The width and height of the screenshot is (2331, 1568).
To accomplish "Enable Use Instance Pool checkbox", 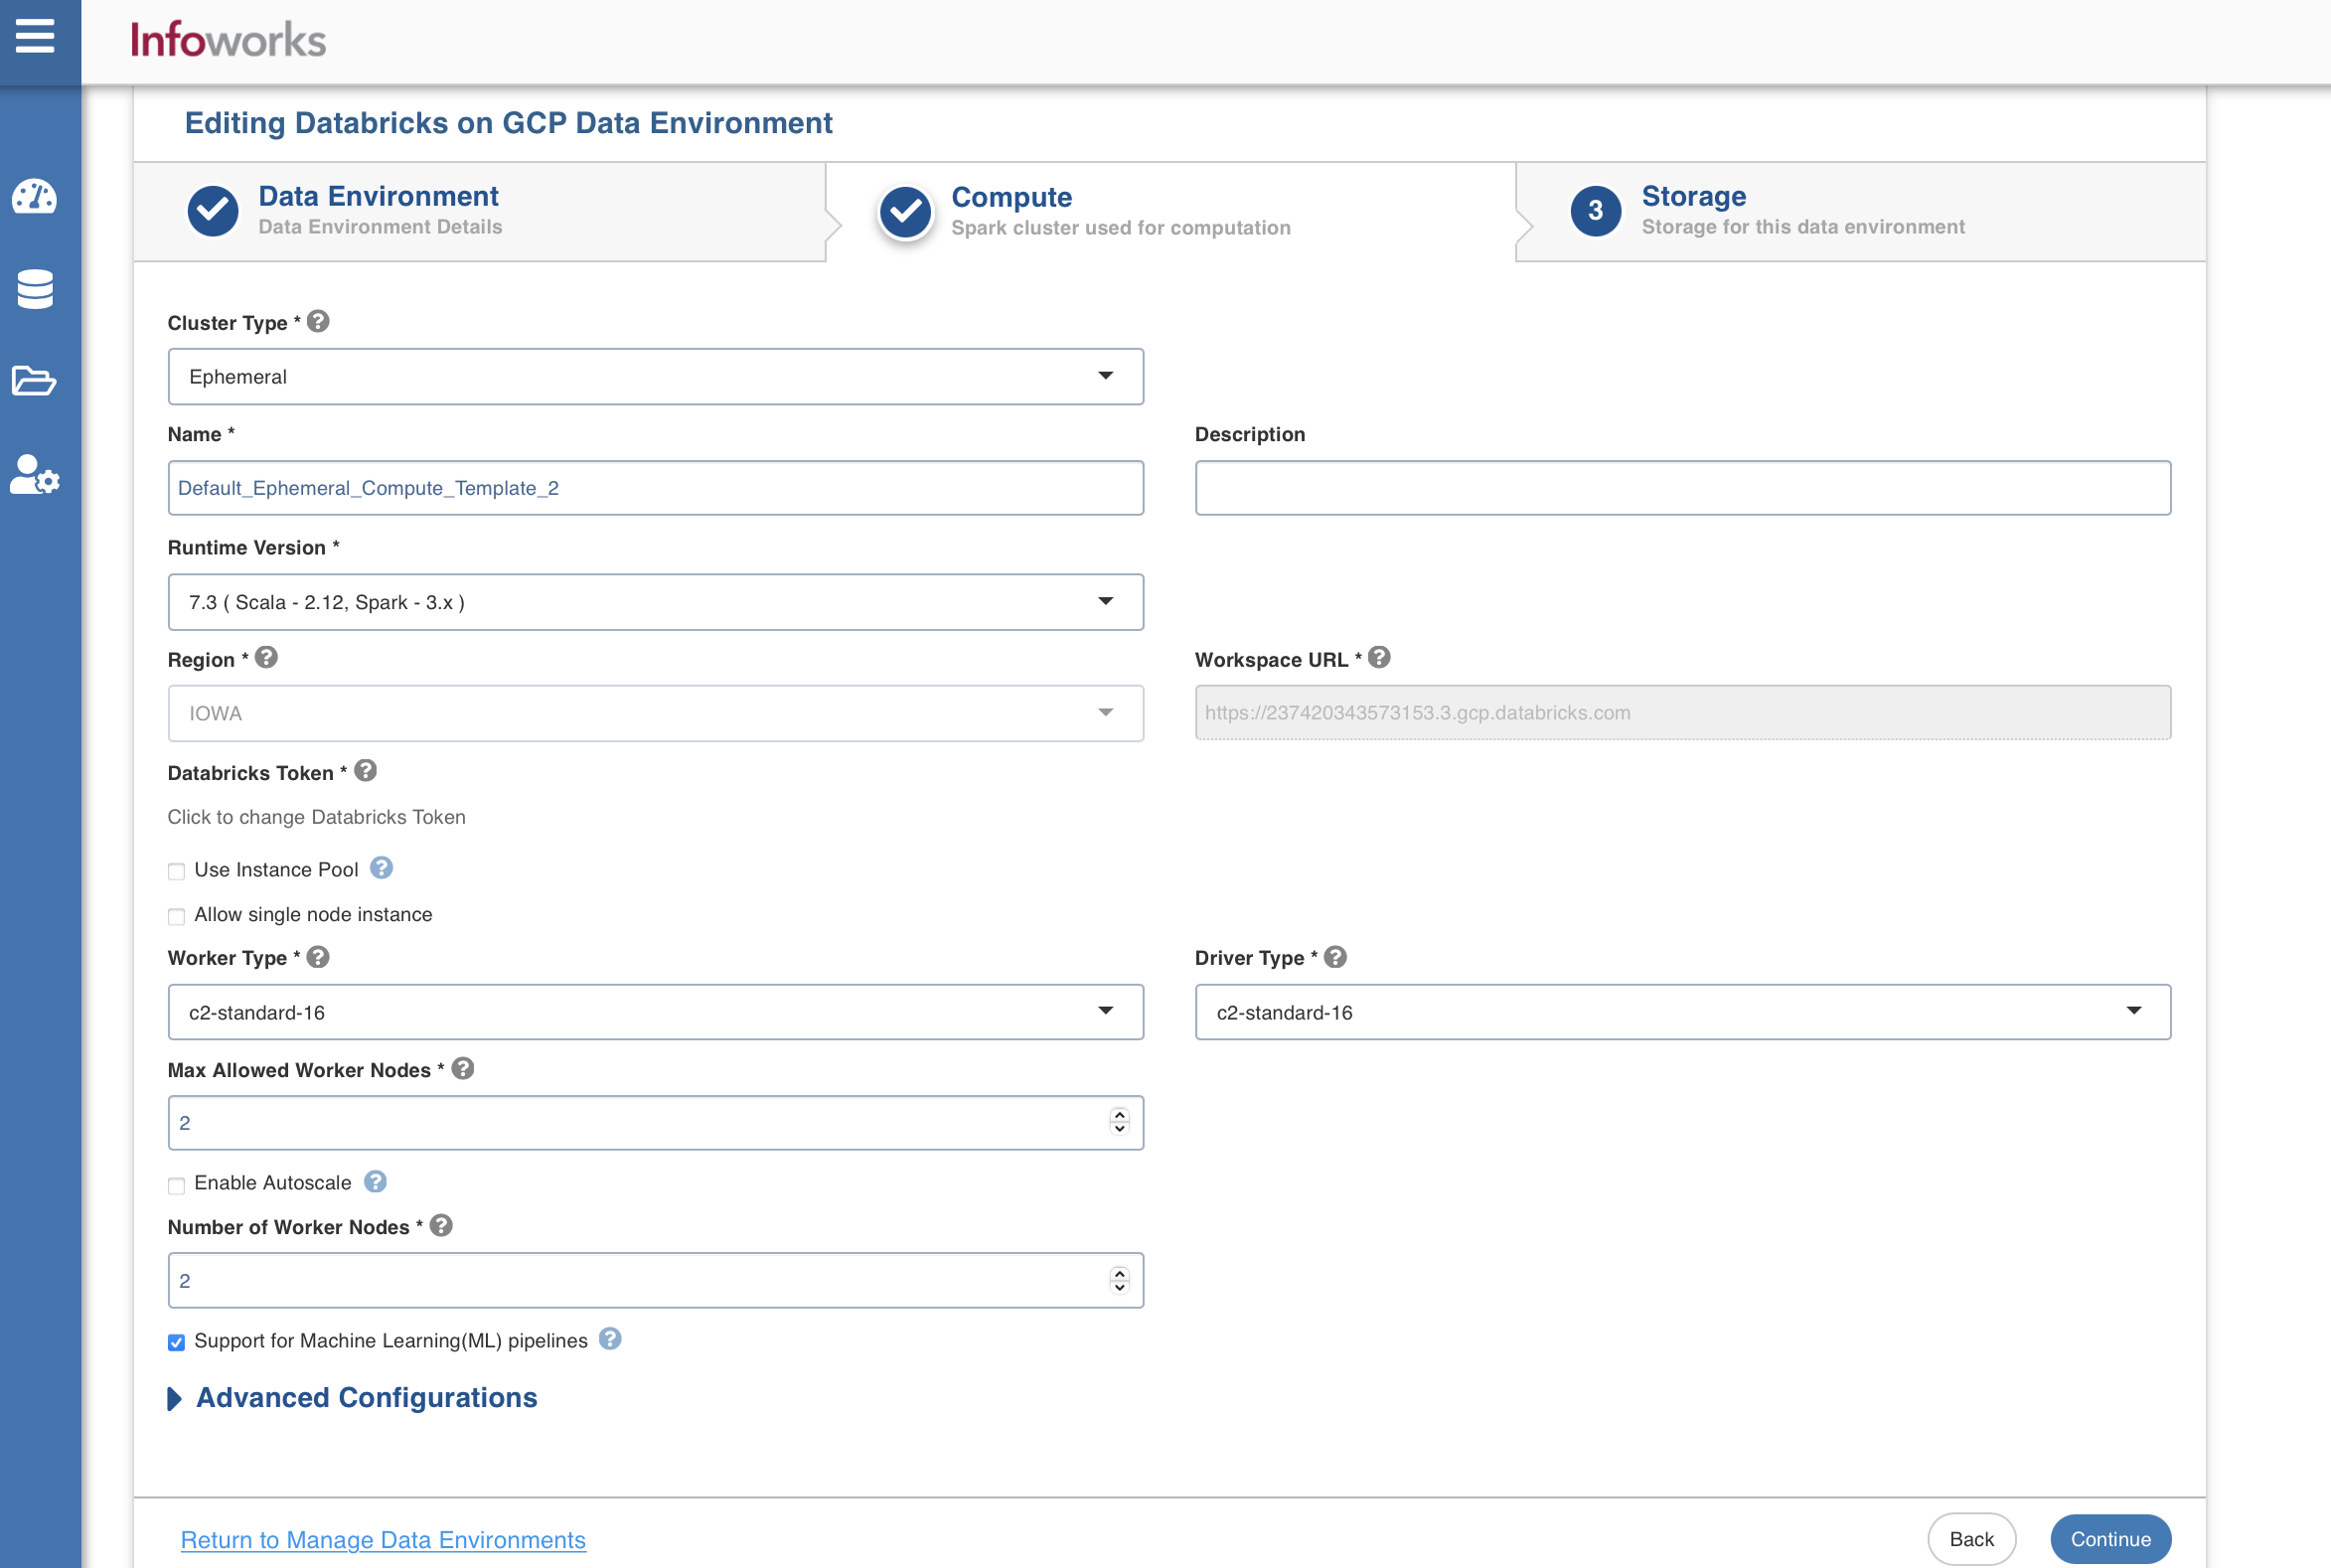I will (x=177, y=871).
